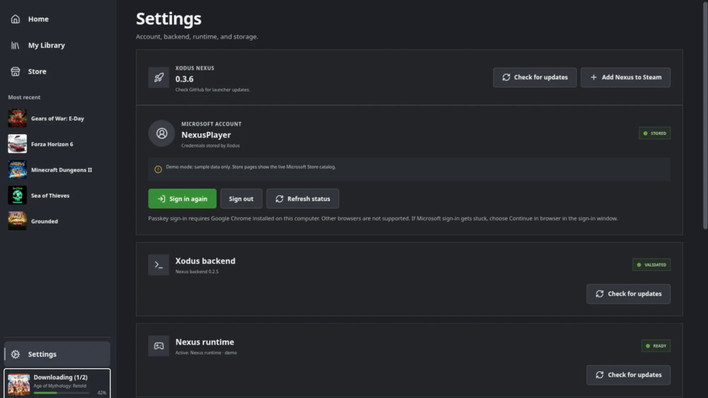Select Settings in the sidebar
Image resolution: width=708 pixels, height=398 pixels.
pyautogui.click(x=57, y=354)
